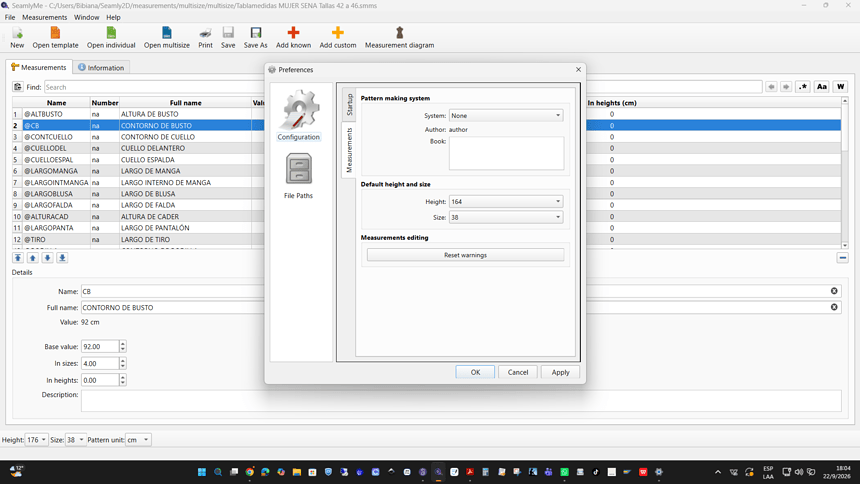Open the File menu
The image size is (860, 484).
point(10,18)
